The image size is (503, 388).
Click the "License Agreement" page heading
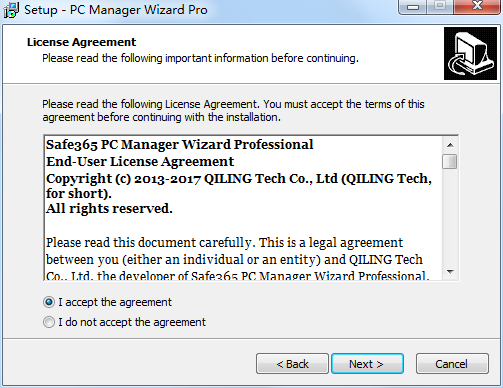pos(81,42)
